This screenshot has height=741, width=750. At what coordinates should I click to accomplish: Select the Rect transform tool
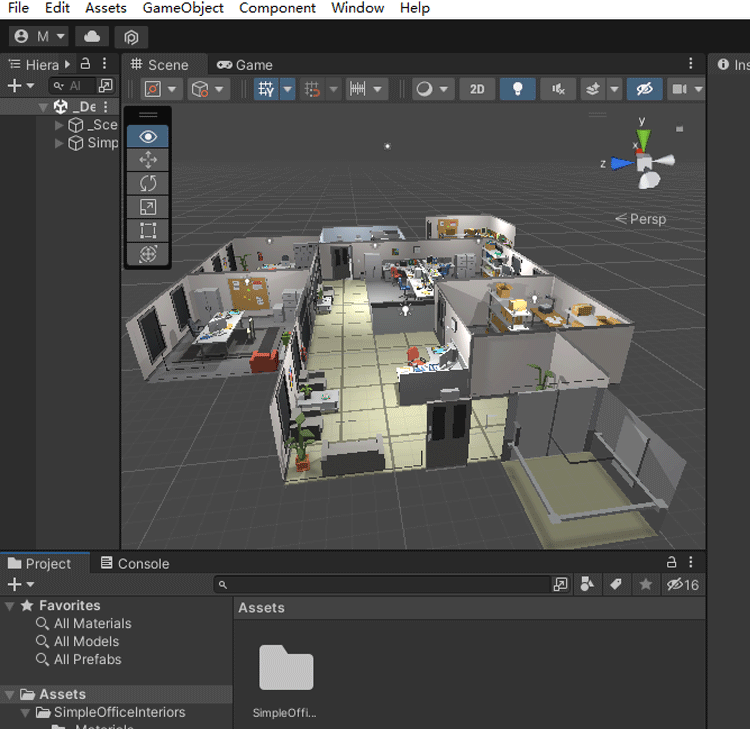pos(148,231)
